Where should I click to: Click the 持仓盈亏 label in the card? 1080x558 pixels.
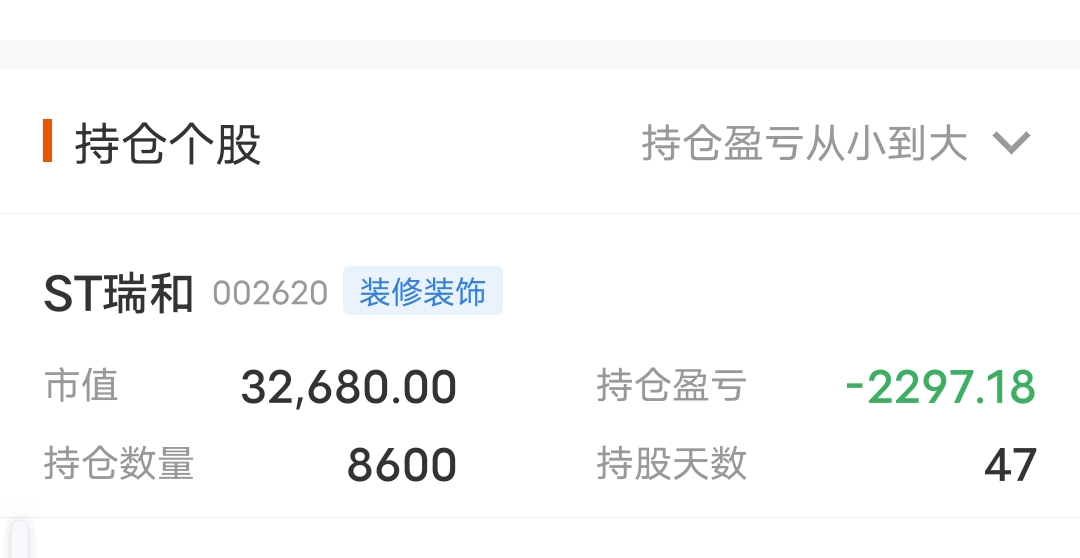click(672, 384)
